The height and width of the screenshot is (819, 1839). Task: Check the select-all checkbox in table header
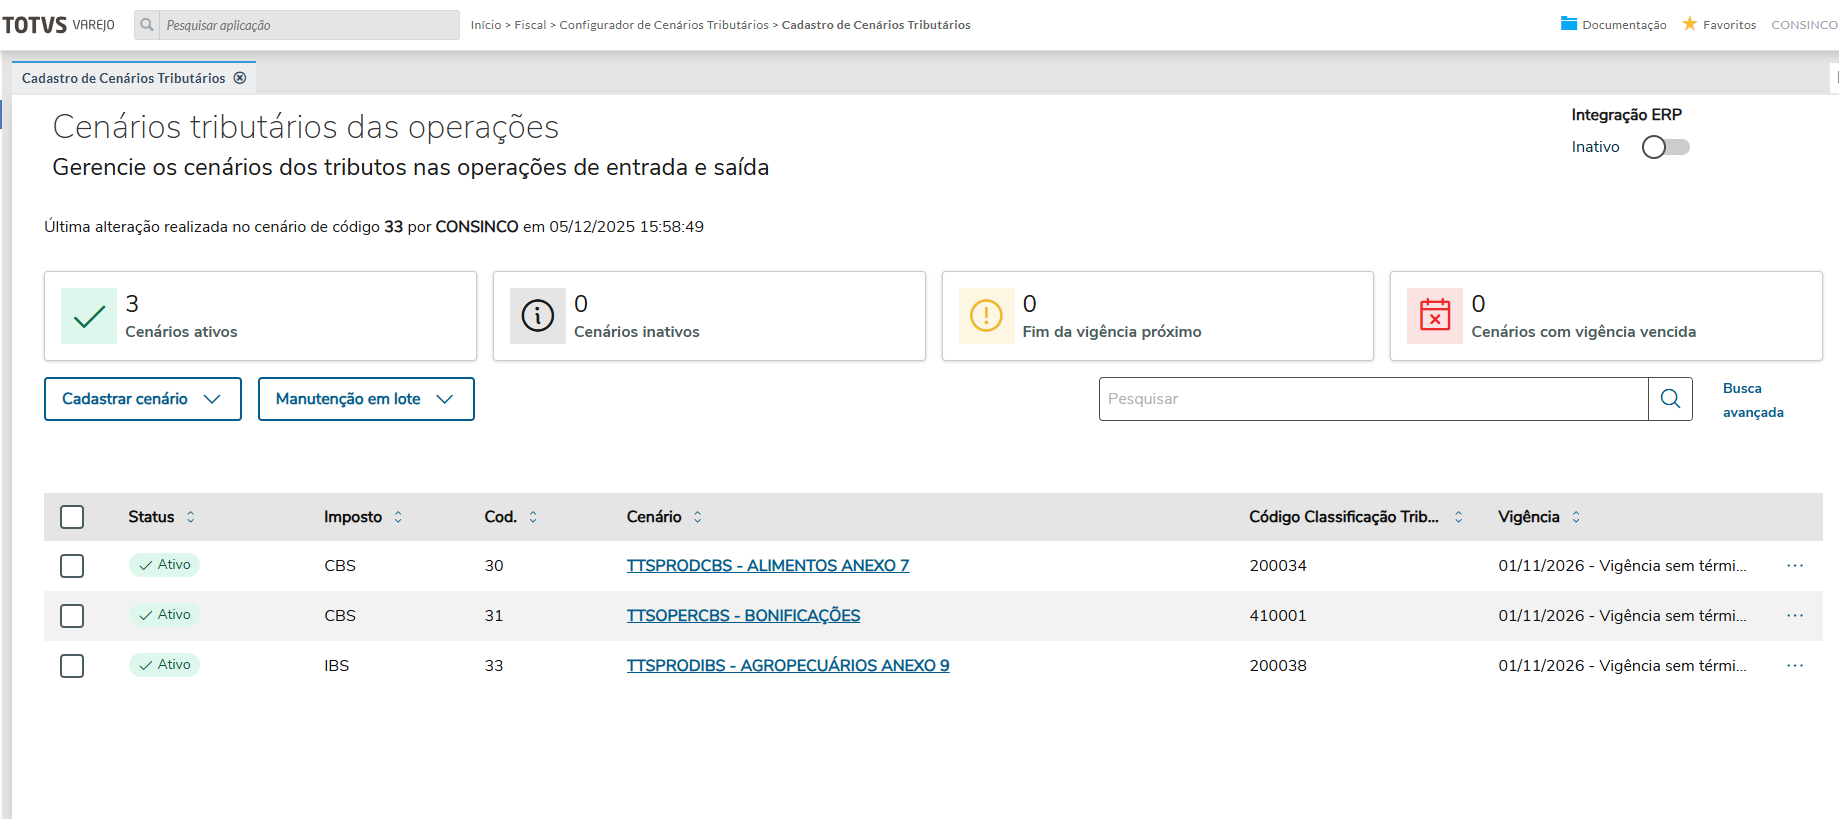click(x=72, y=517)
